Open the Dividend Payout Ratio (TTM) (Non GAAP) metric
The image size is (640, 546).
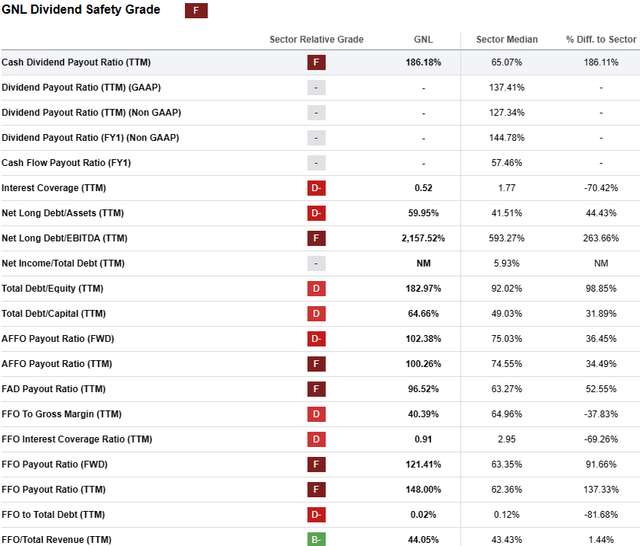(91, 113)
